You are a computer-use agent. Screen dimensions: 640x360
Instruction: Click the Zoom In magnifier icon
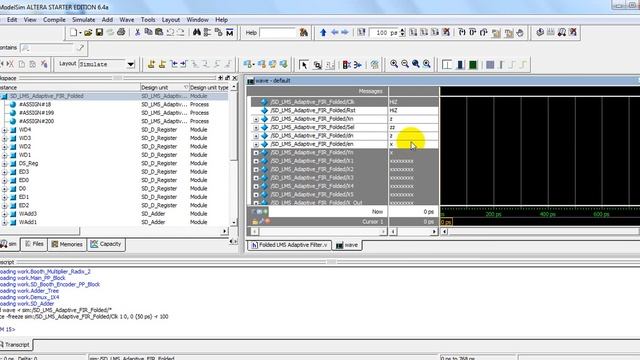tap(394, 64)
